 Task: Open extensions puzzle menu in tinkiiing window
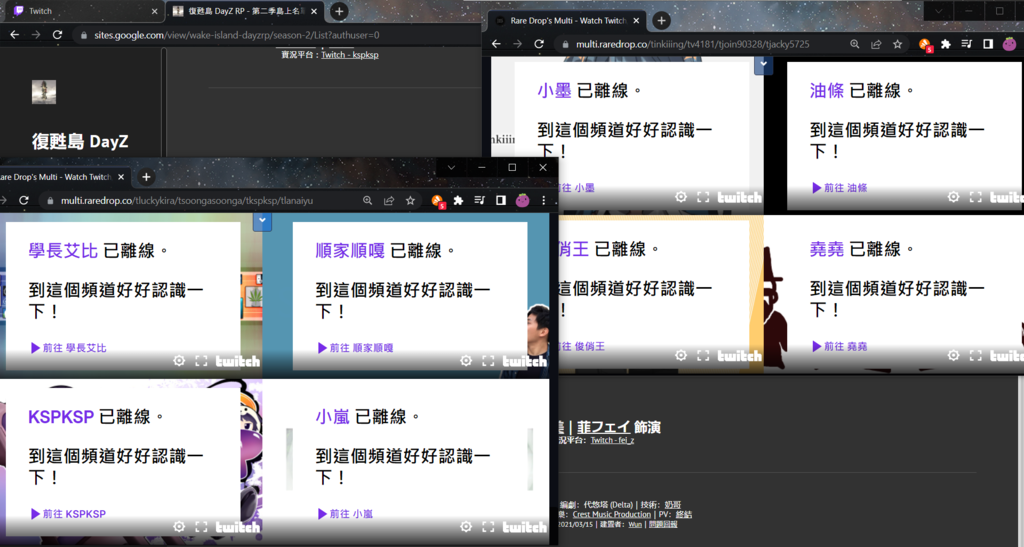(946, 44)
